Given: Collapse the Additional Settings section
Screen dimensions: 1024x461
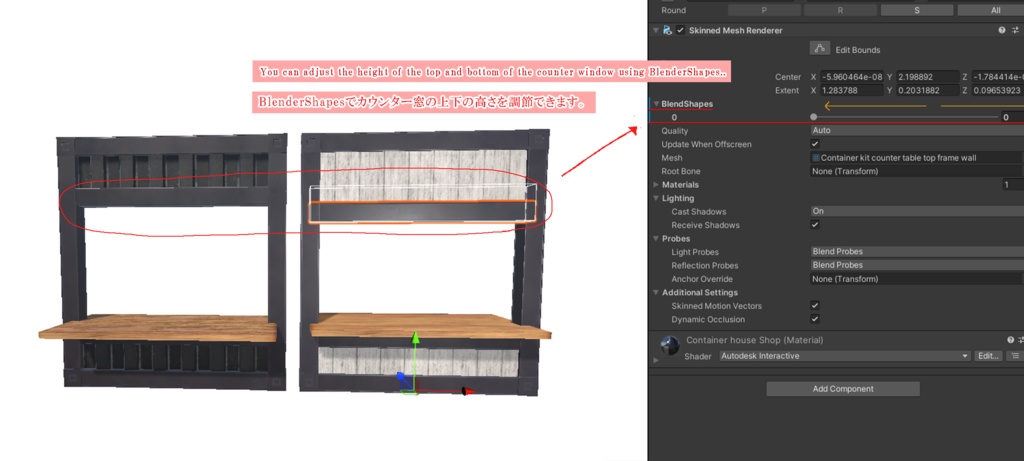Looking at the screenshot, I should pyautogui.click(x=656, y=293).
